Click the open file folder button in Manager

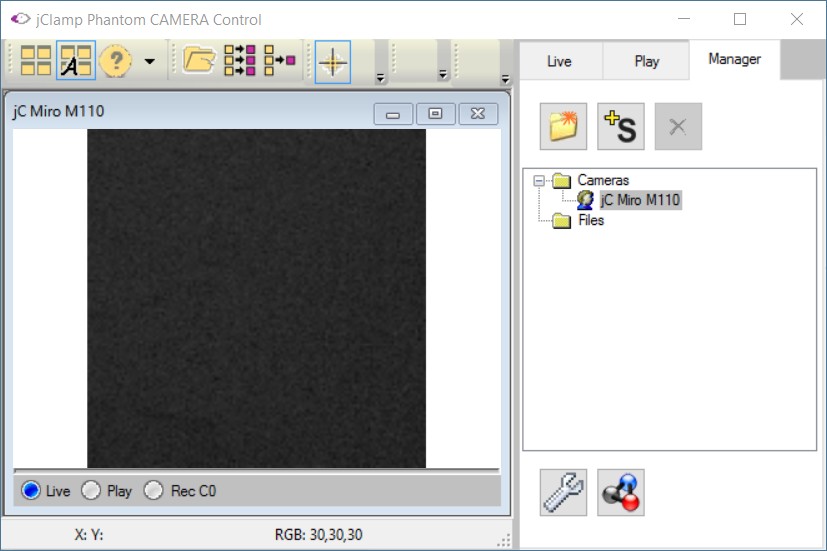point(563,127)
